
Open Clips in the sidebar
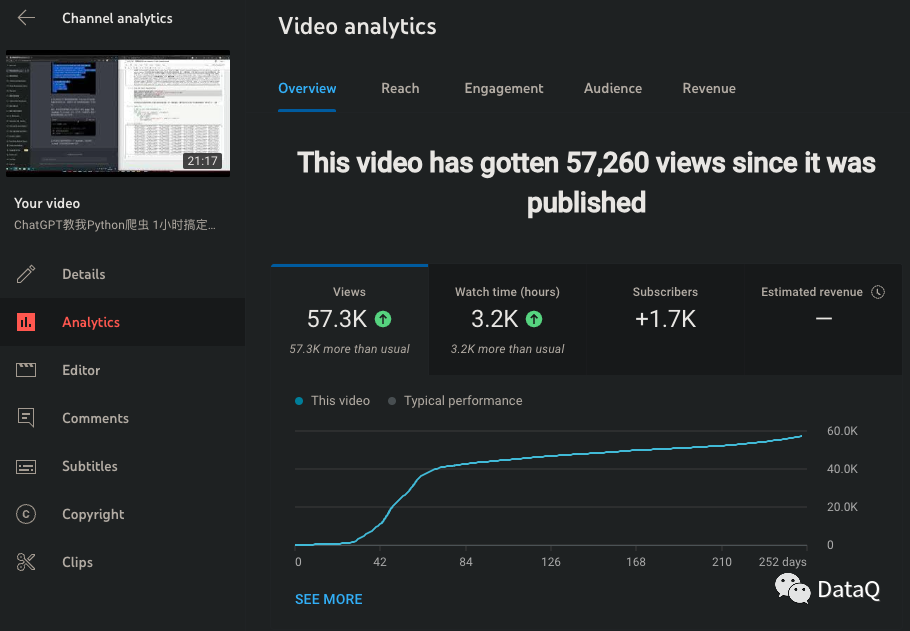click(78, 562)
